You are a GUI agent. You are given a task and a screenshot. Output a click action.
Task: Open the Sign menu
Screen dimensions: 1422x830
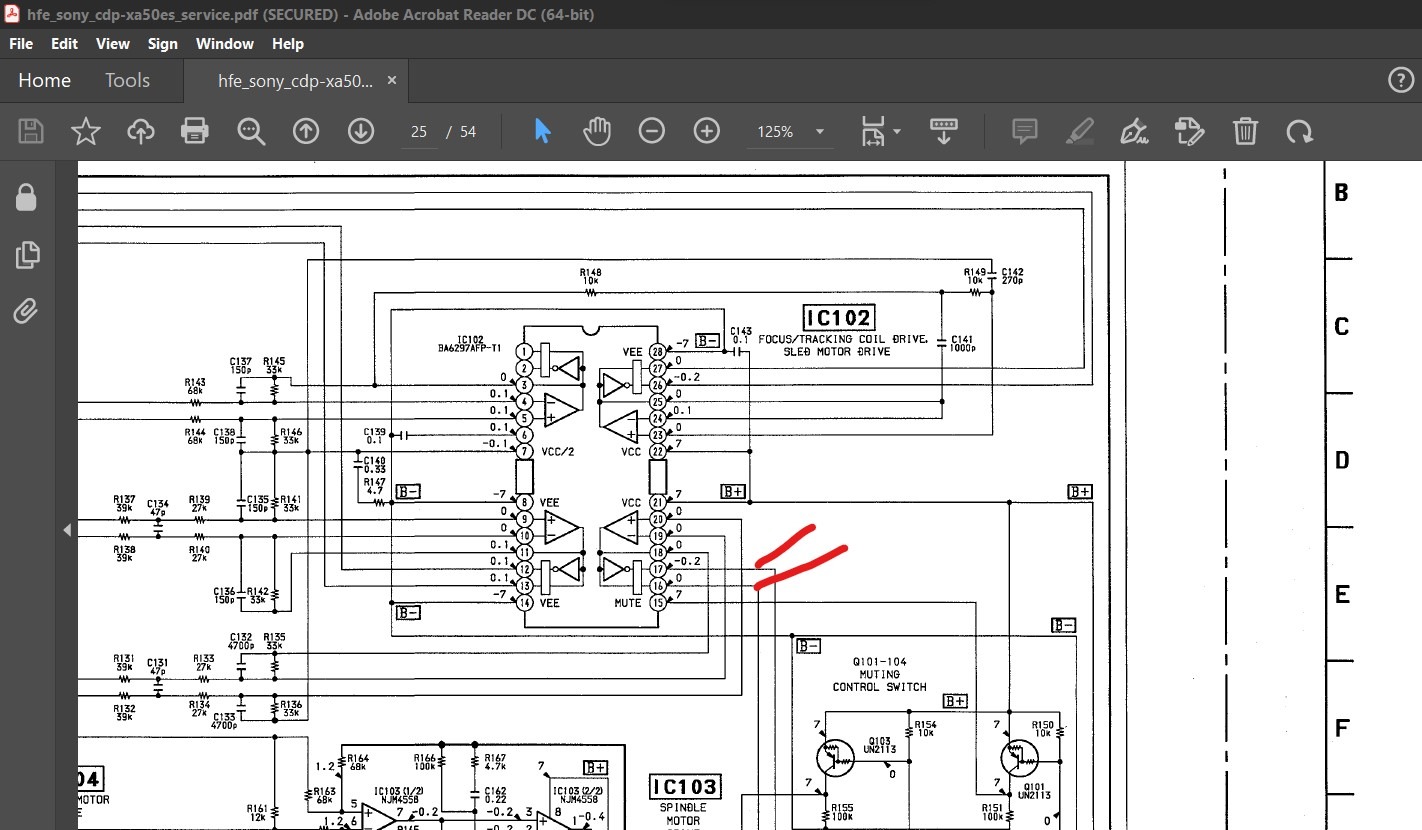(163, 44)
